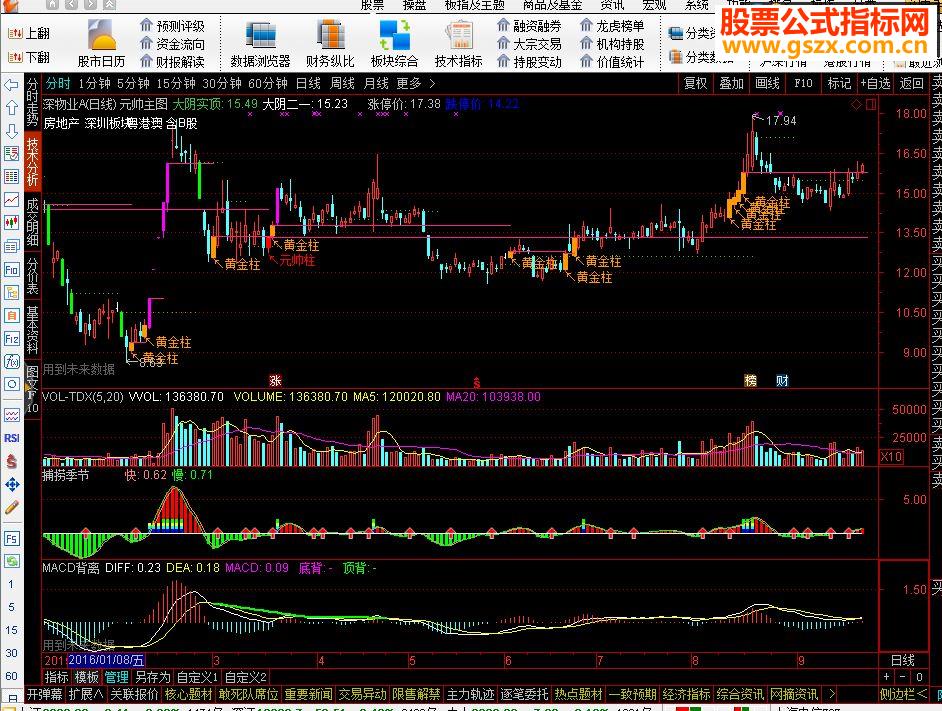Click the 指标 tab at bottom
The width and height of the screenshot is (942, 711).
pos(56,677)
